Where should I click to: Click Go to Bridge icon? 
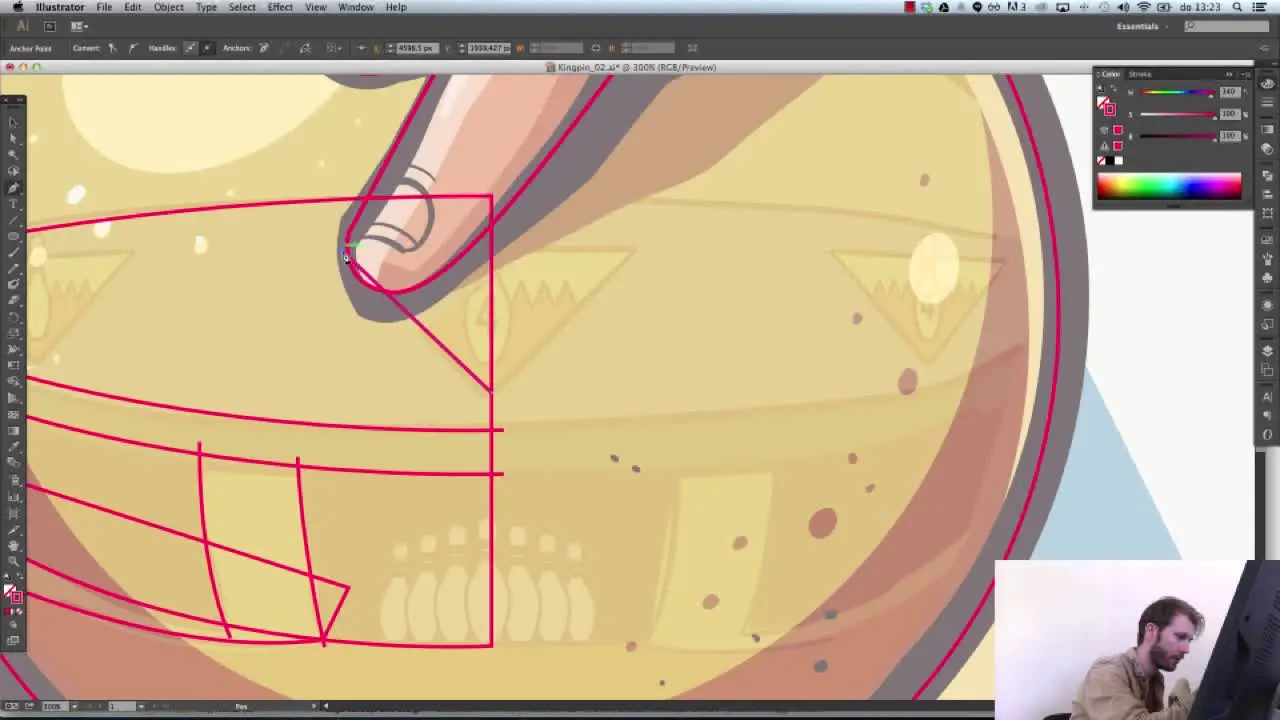pos(50,26)
